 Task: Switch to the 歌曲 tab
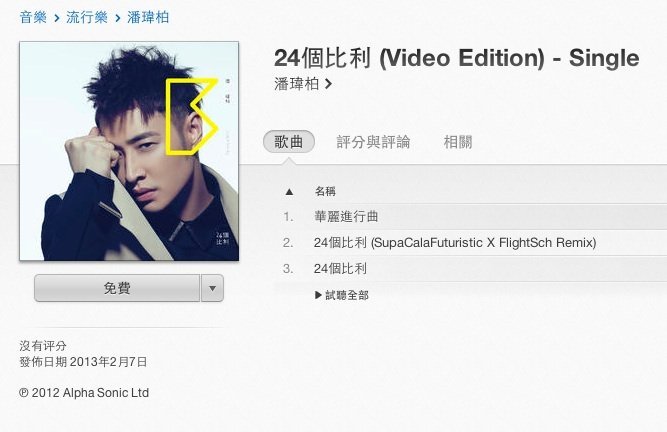pos(289,142)
